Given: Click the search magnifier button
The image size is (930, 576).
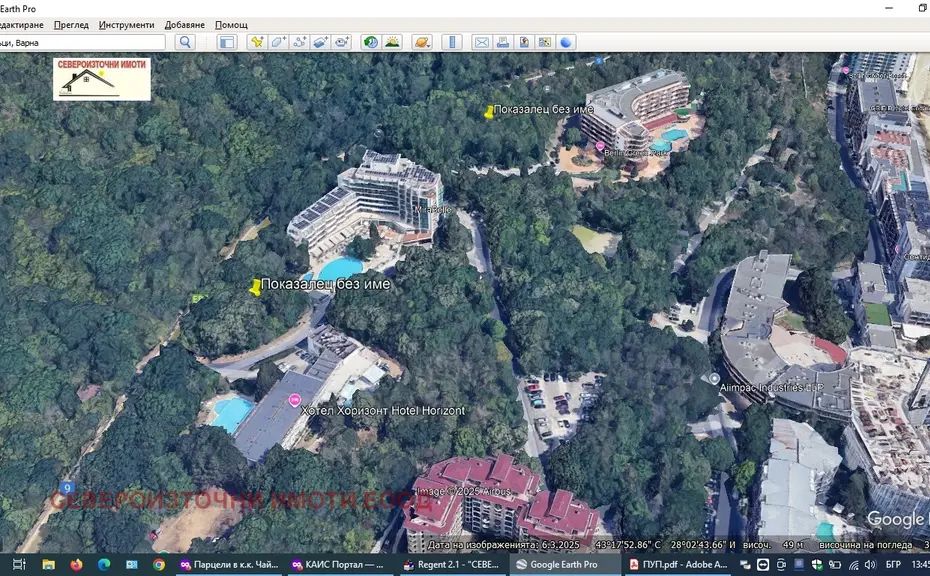Looking at the screenshot, I should [184, 42].
